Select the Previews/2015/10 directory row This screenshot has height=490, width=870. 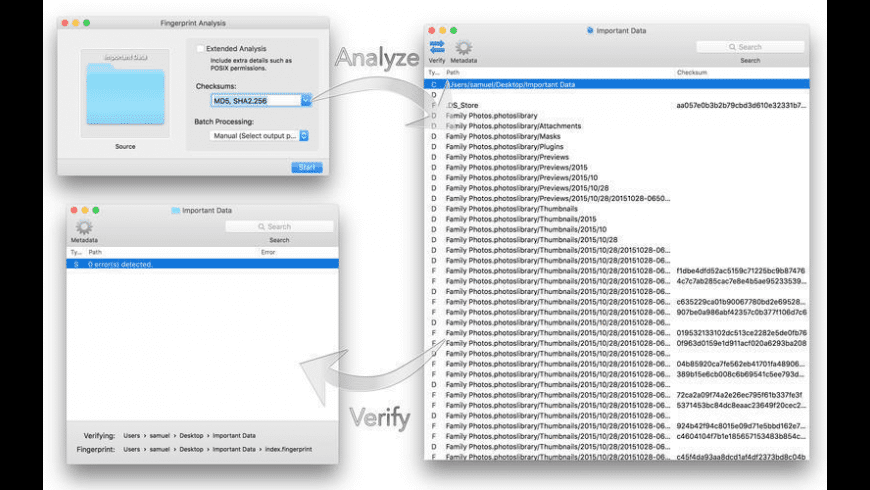click(x=616, y=178)
